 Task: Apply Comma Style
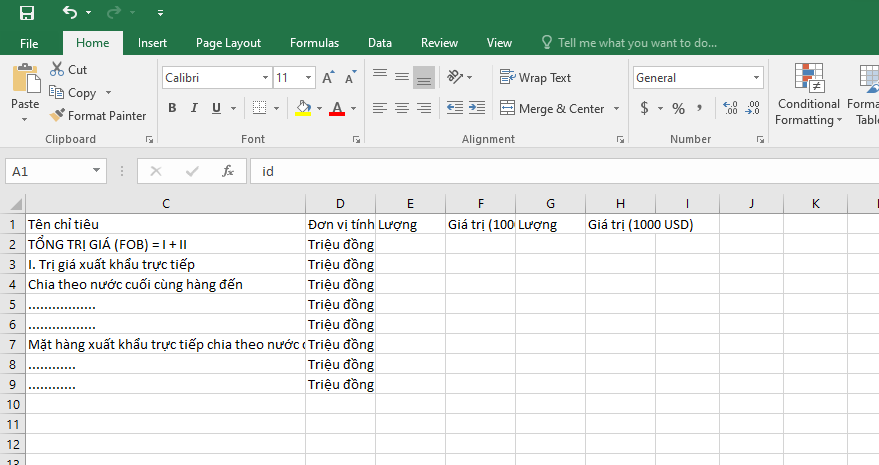coord(699,108)
